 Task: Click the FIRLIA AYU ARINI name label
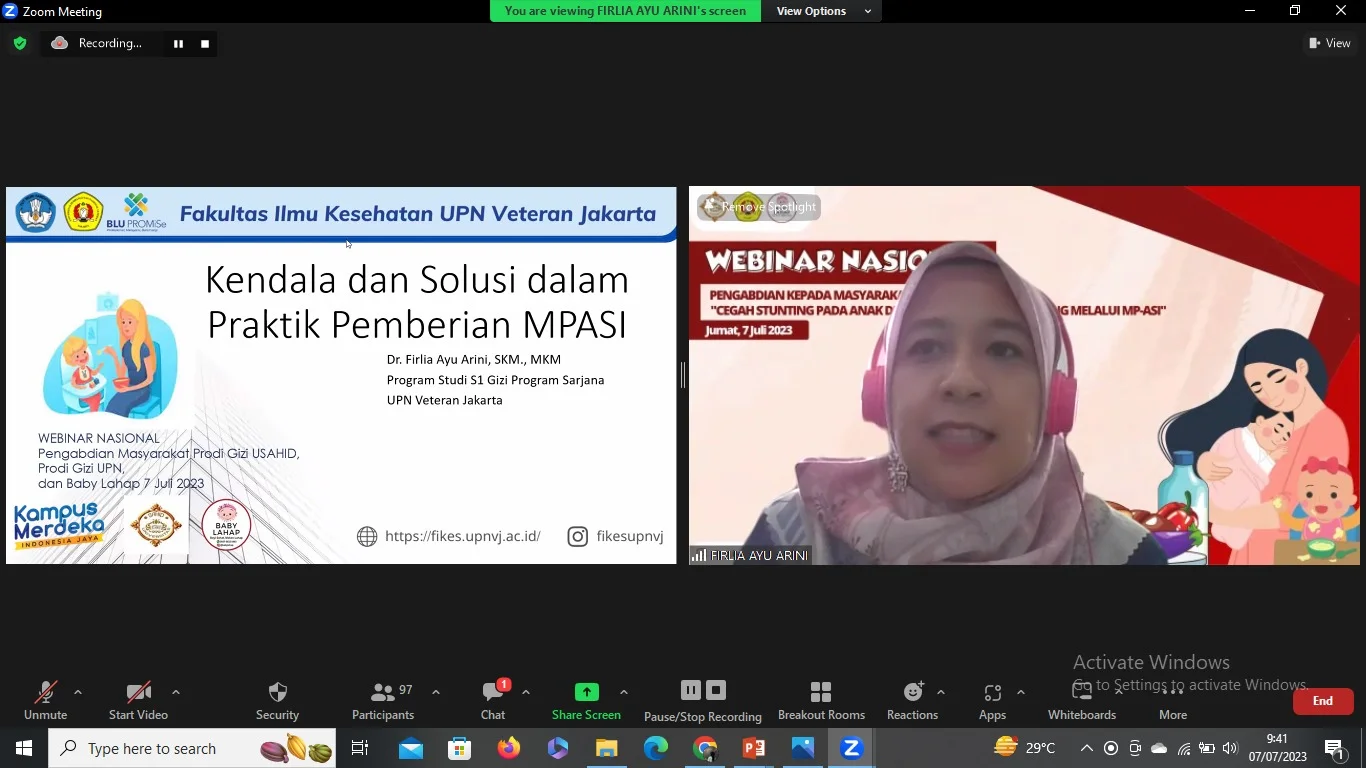(759, 556)
